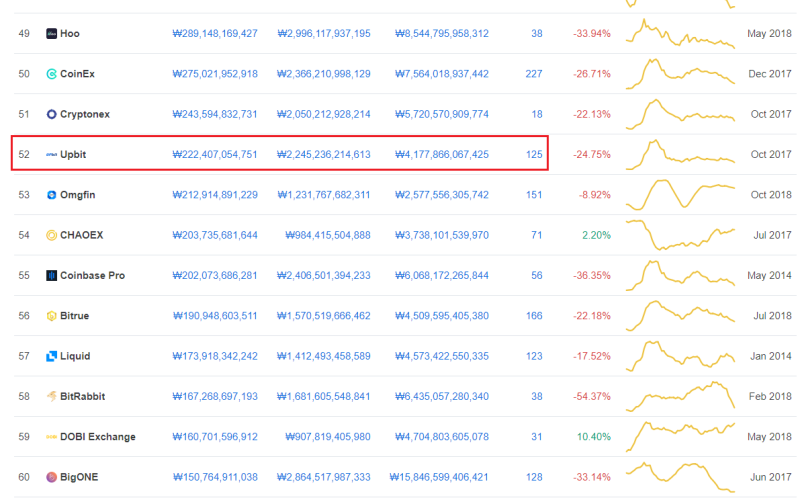Open the Coinbase Pro exchange link

[92, 276]
